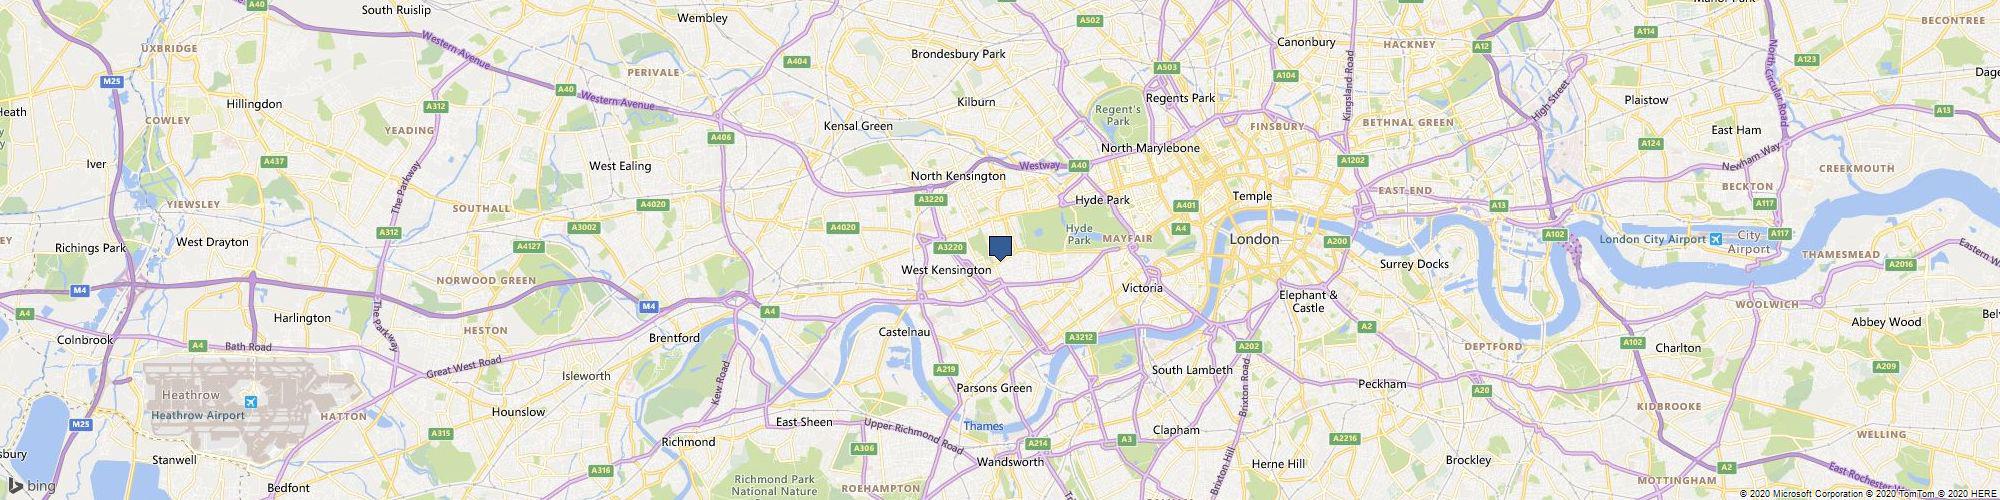The width and height of the screenshot is (2000, 500).
Task: Click the M25 road shield near Uxbridge
Action: click(111, 80)
